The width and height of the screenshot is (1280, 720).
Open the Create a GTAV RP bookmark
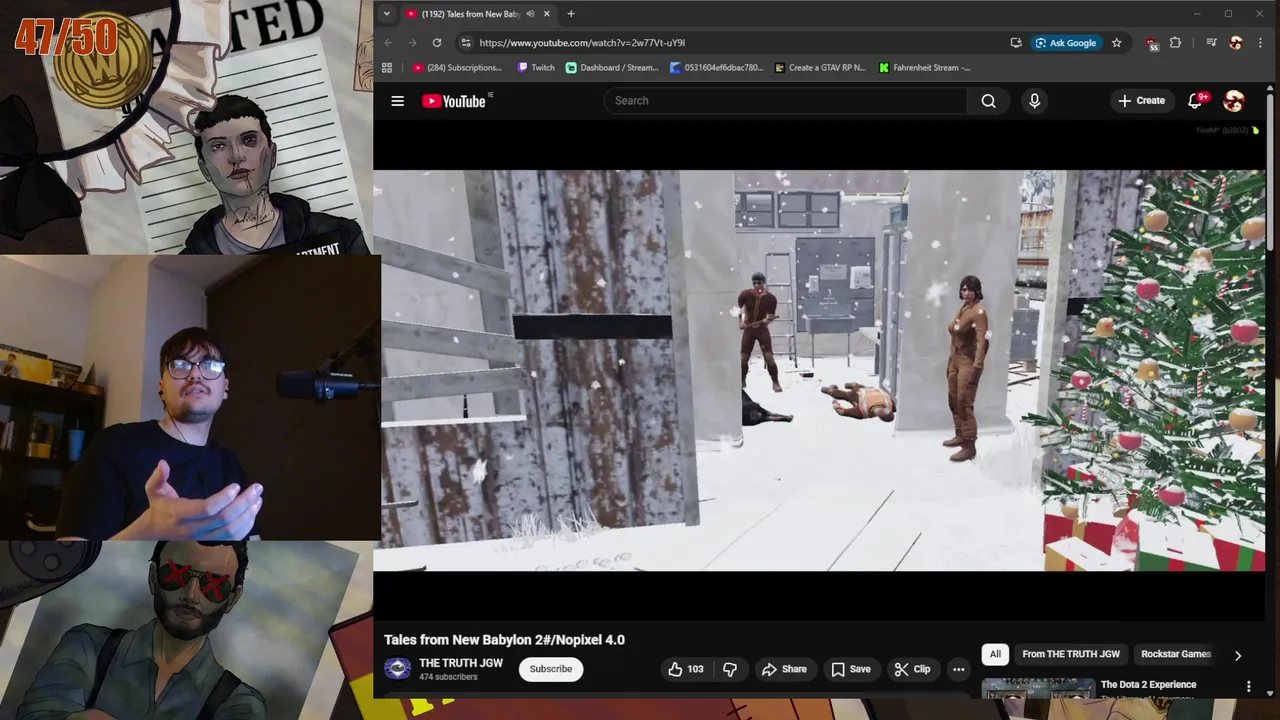[x=821, y=68]
